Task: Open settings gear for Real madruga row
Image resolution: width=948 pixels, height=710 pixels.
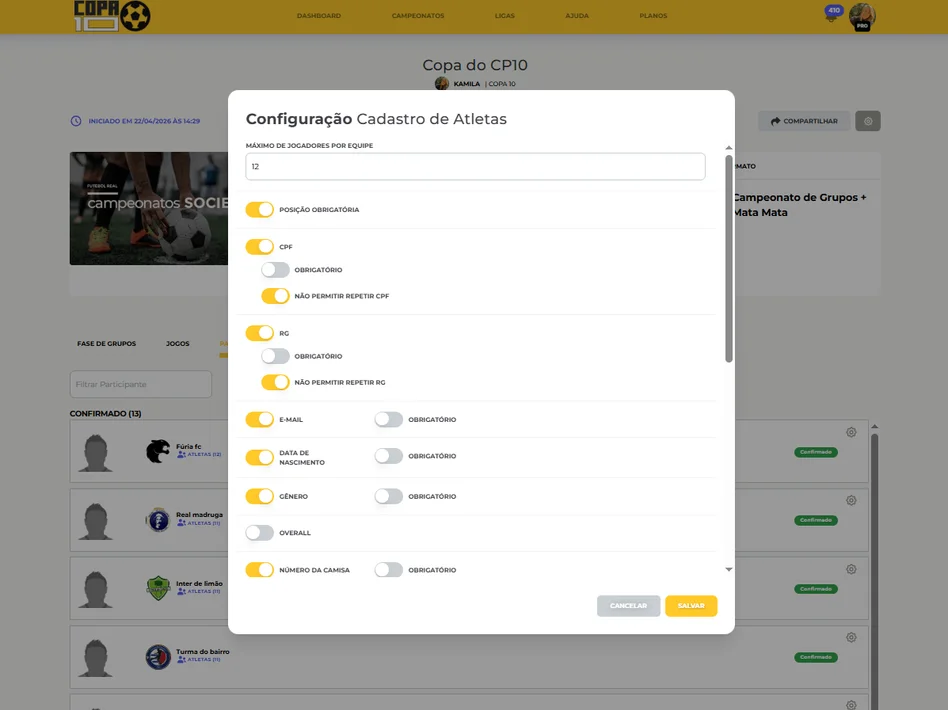Action: [851, 500]
